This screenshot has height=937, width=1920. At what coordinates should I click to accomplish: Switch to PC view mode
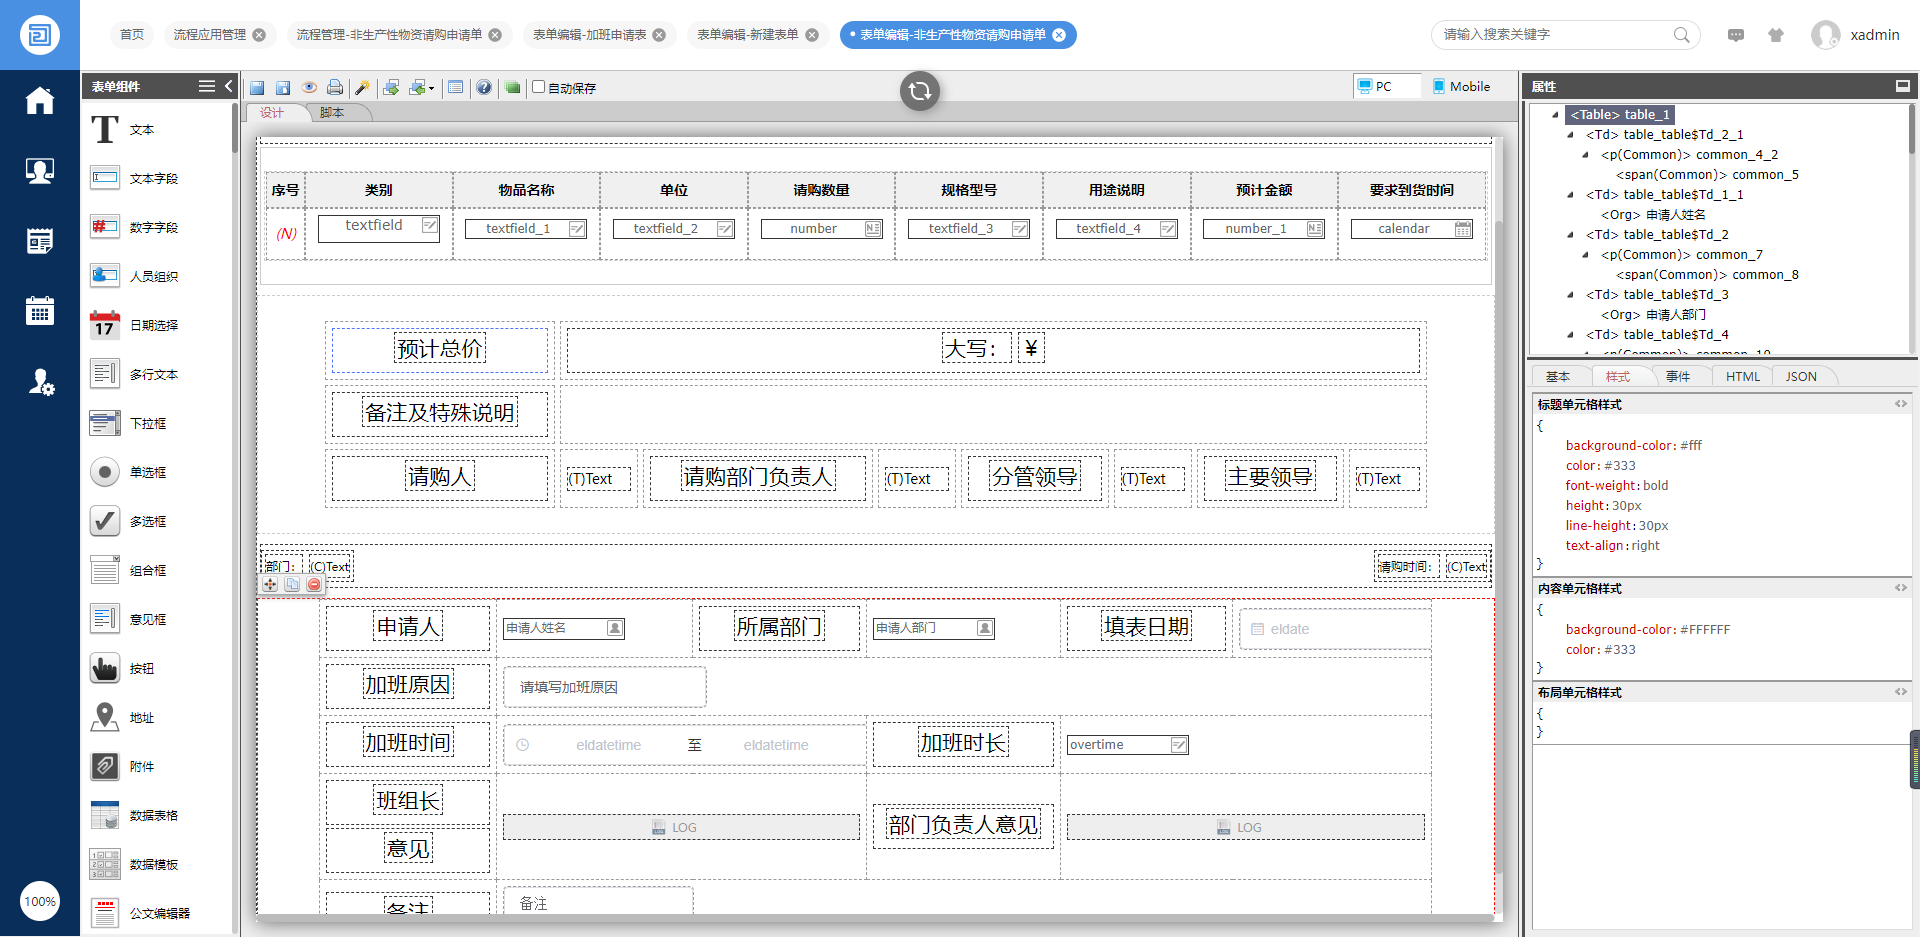click(x=1375, y=87)
